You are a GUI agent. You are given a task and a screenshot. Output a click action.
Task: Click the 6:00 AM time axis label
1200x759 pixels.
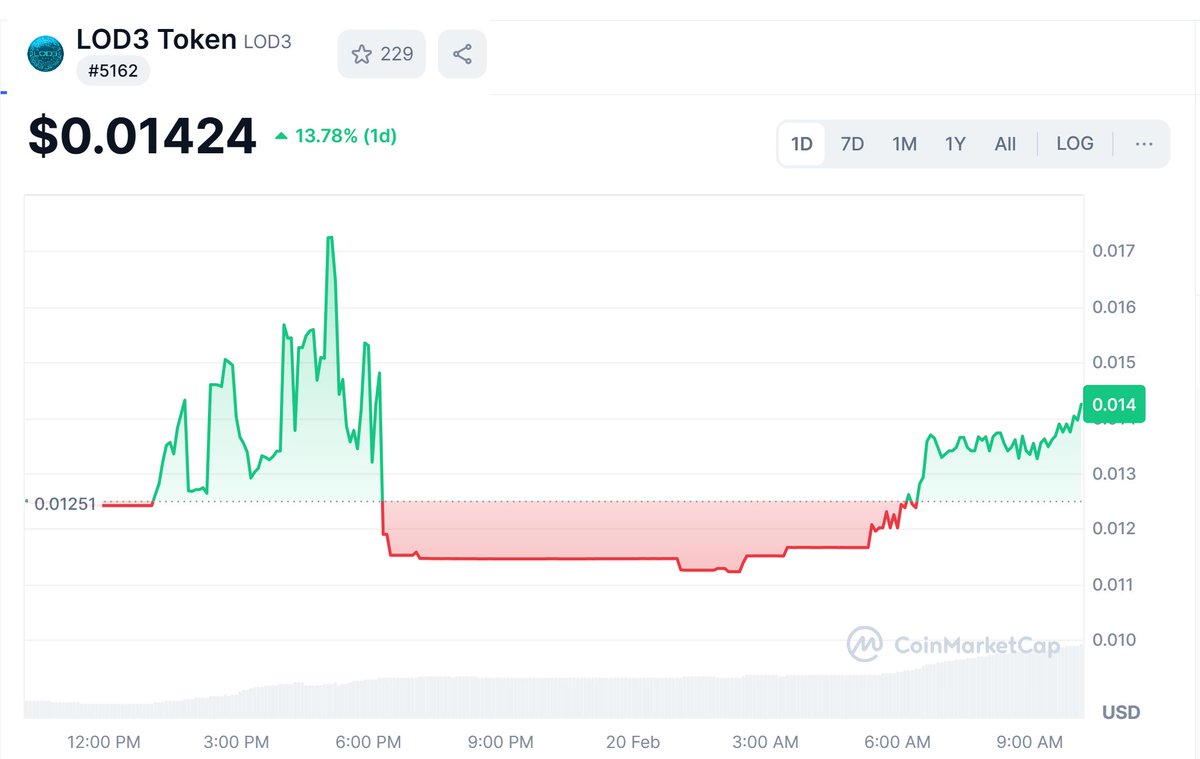pos(897,742)
